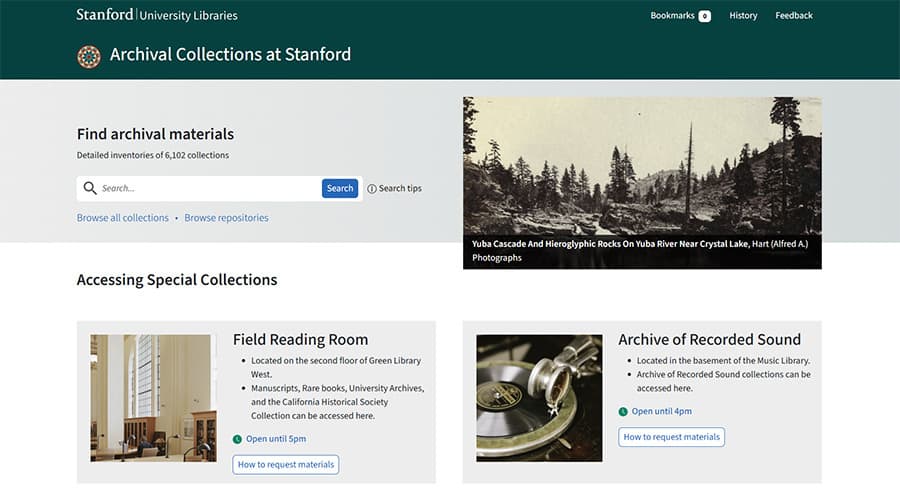This screenshot has height=497, width=900.
Task: Click the Search tips info icon
Action: [372, 189]
